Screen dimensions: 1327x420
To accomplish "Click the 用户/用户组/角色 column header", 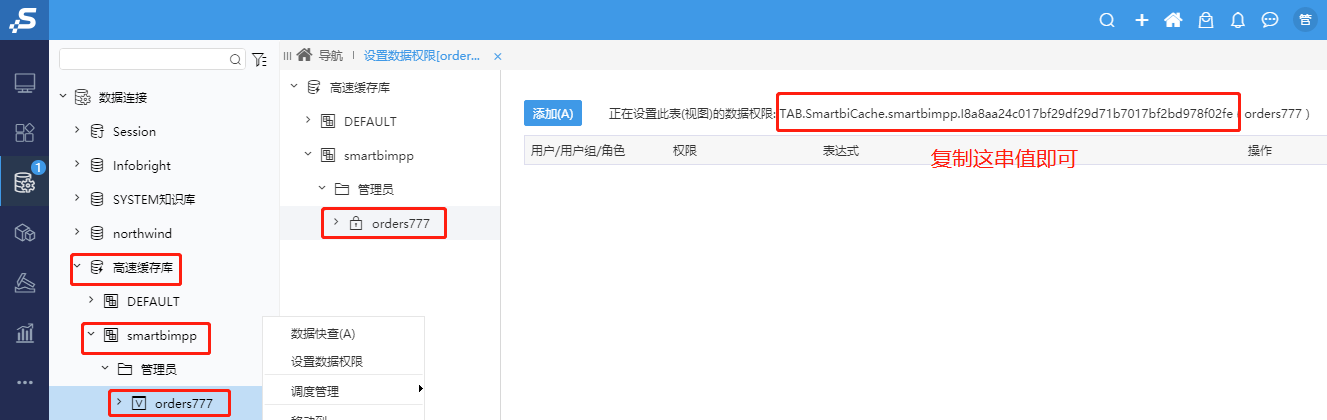I will point(577,151).
